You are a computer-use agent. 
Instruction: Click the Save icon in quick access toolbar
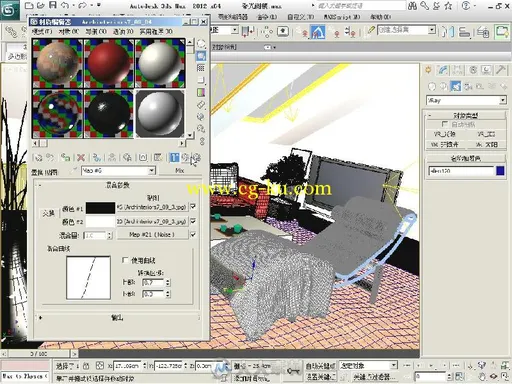pos(53,5)
